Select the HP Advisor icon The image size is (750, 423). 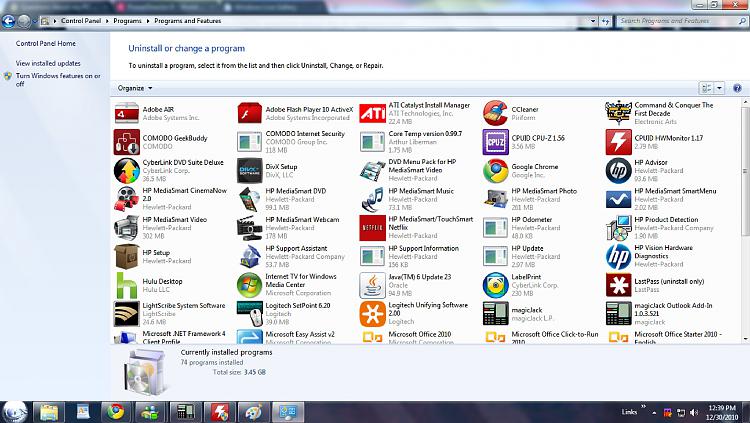coord(618,171)
